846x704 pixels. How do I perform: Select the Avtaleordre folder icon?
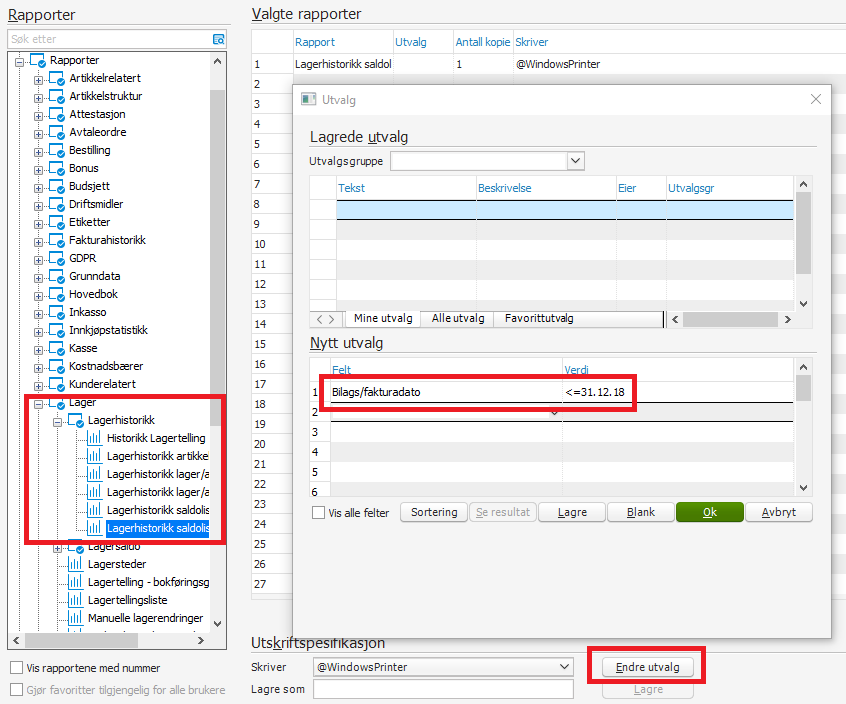click(x=57, y=133)
